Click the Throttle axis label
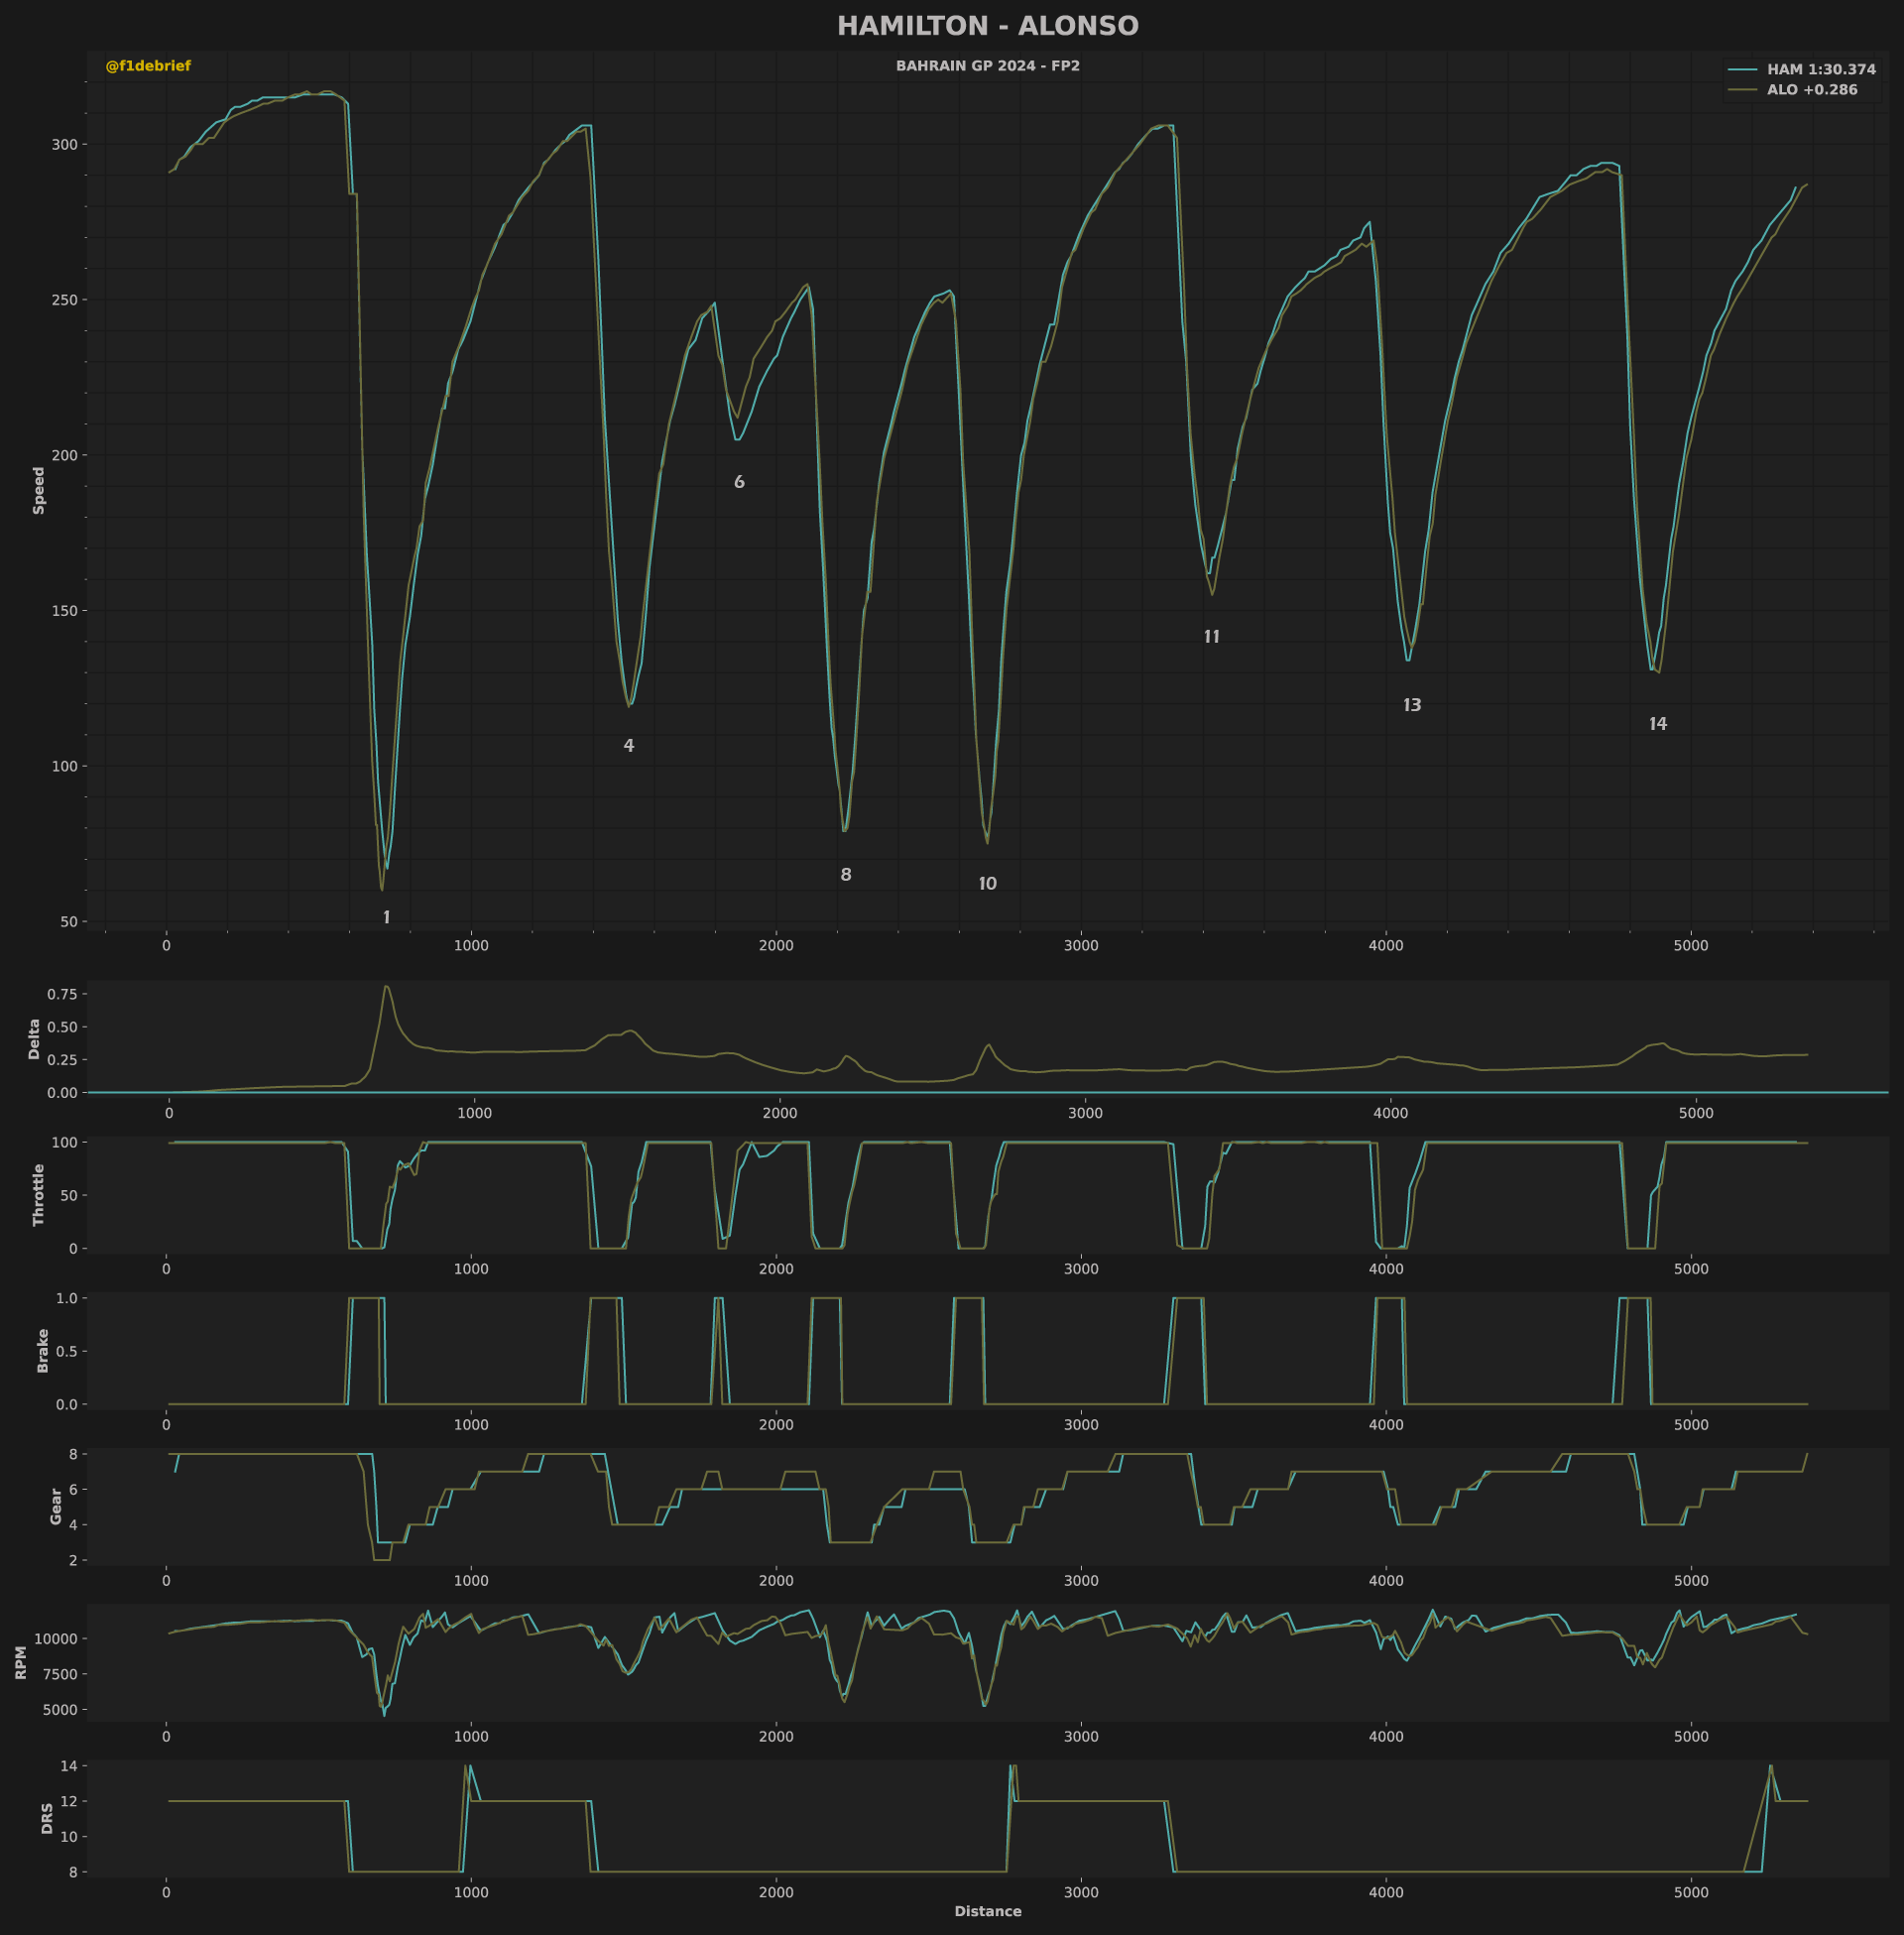 [39, 1195]
